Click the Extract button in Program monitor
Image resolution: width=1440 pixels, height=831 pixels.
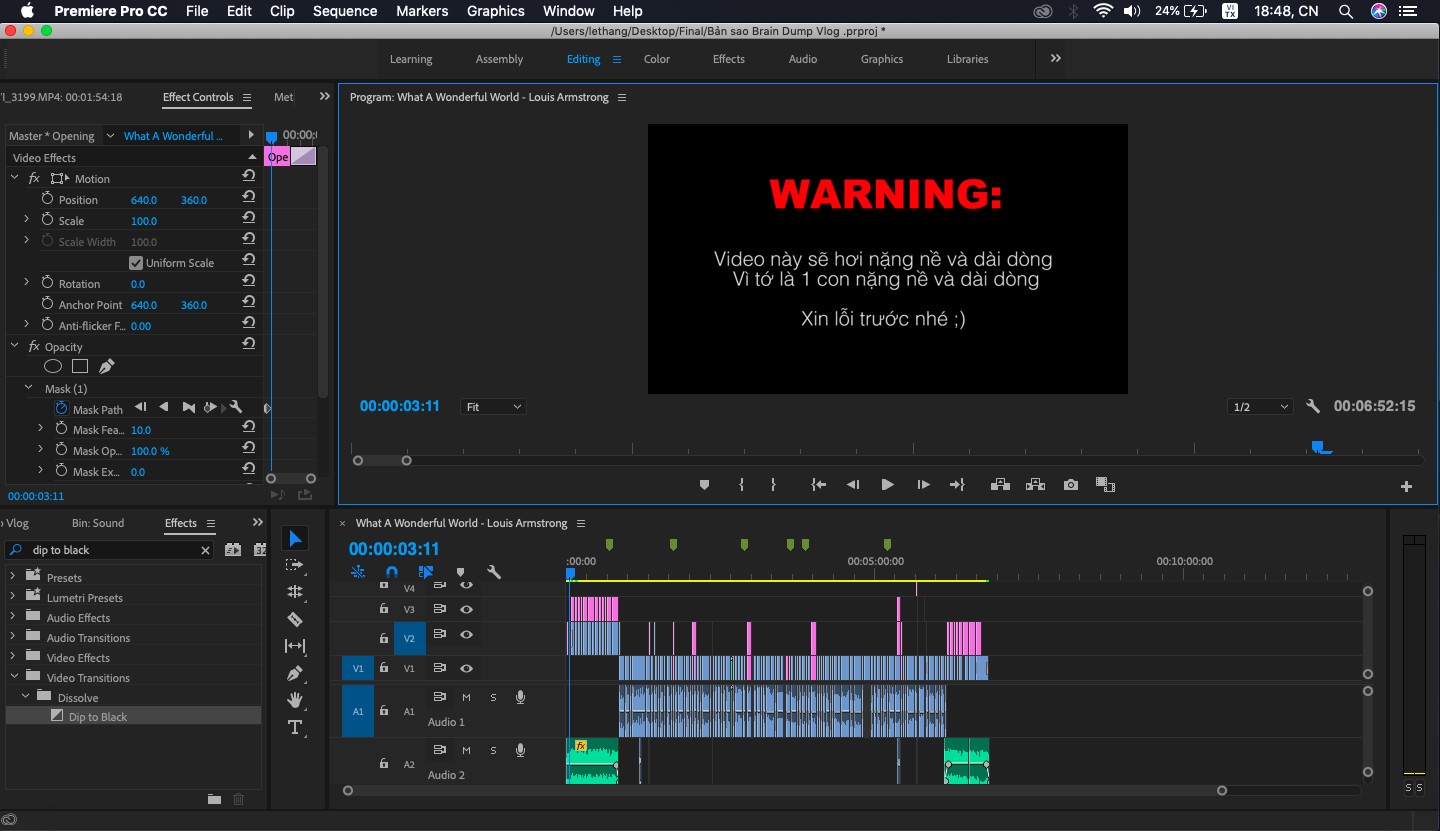1035,485
